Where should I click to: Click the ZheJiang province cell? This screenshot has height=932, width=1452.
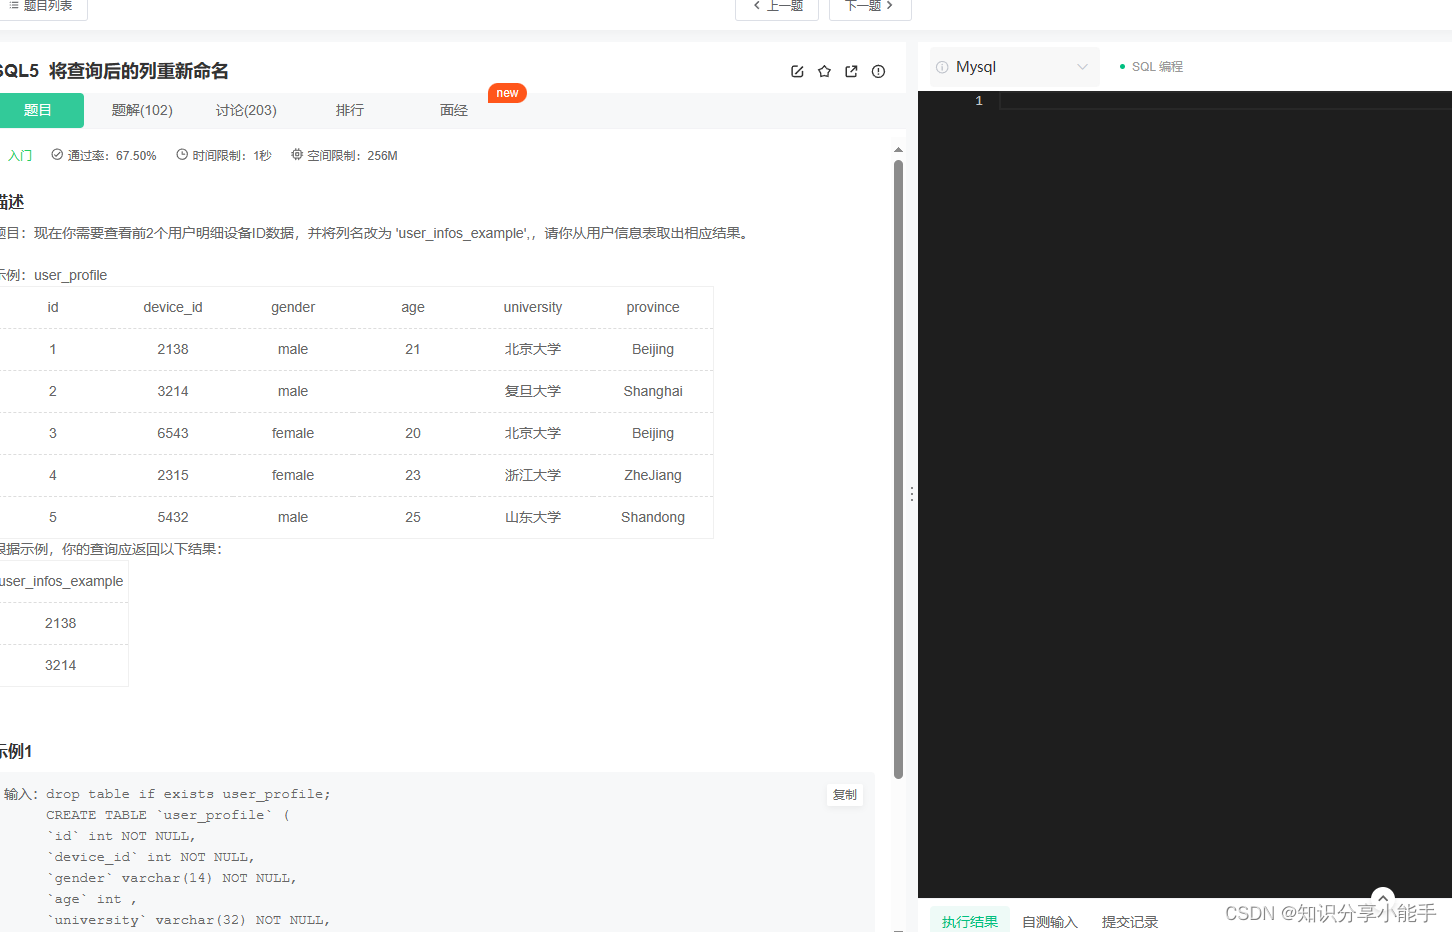(653, 475)
